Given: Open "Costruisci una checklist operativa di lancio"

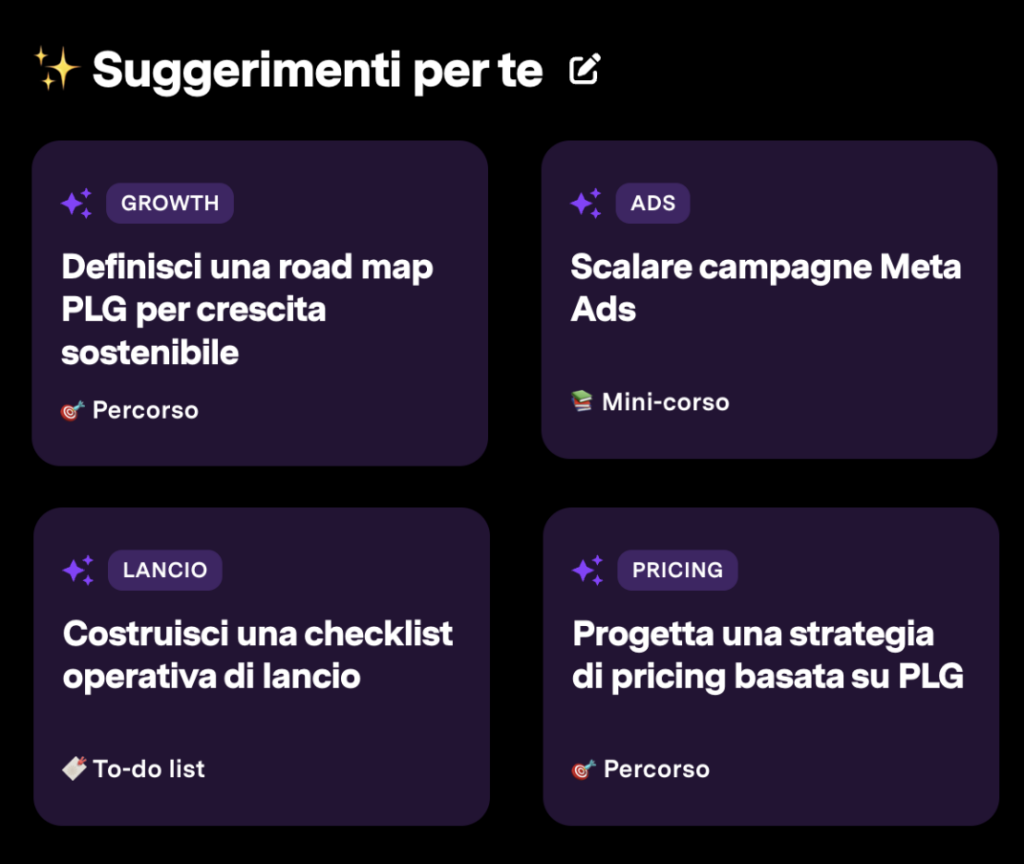Looking at the screenshot, I should coord(258,654).
